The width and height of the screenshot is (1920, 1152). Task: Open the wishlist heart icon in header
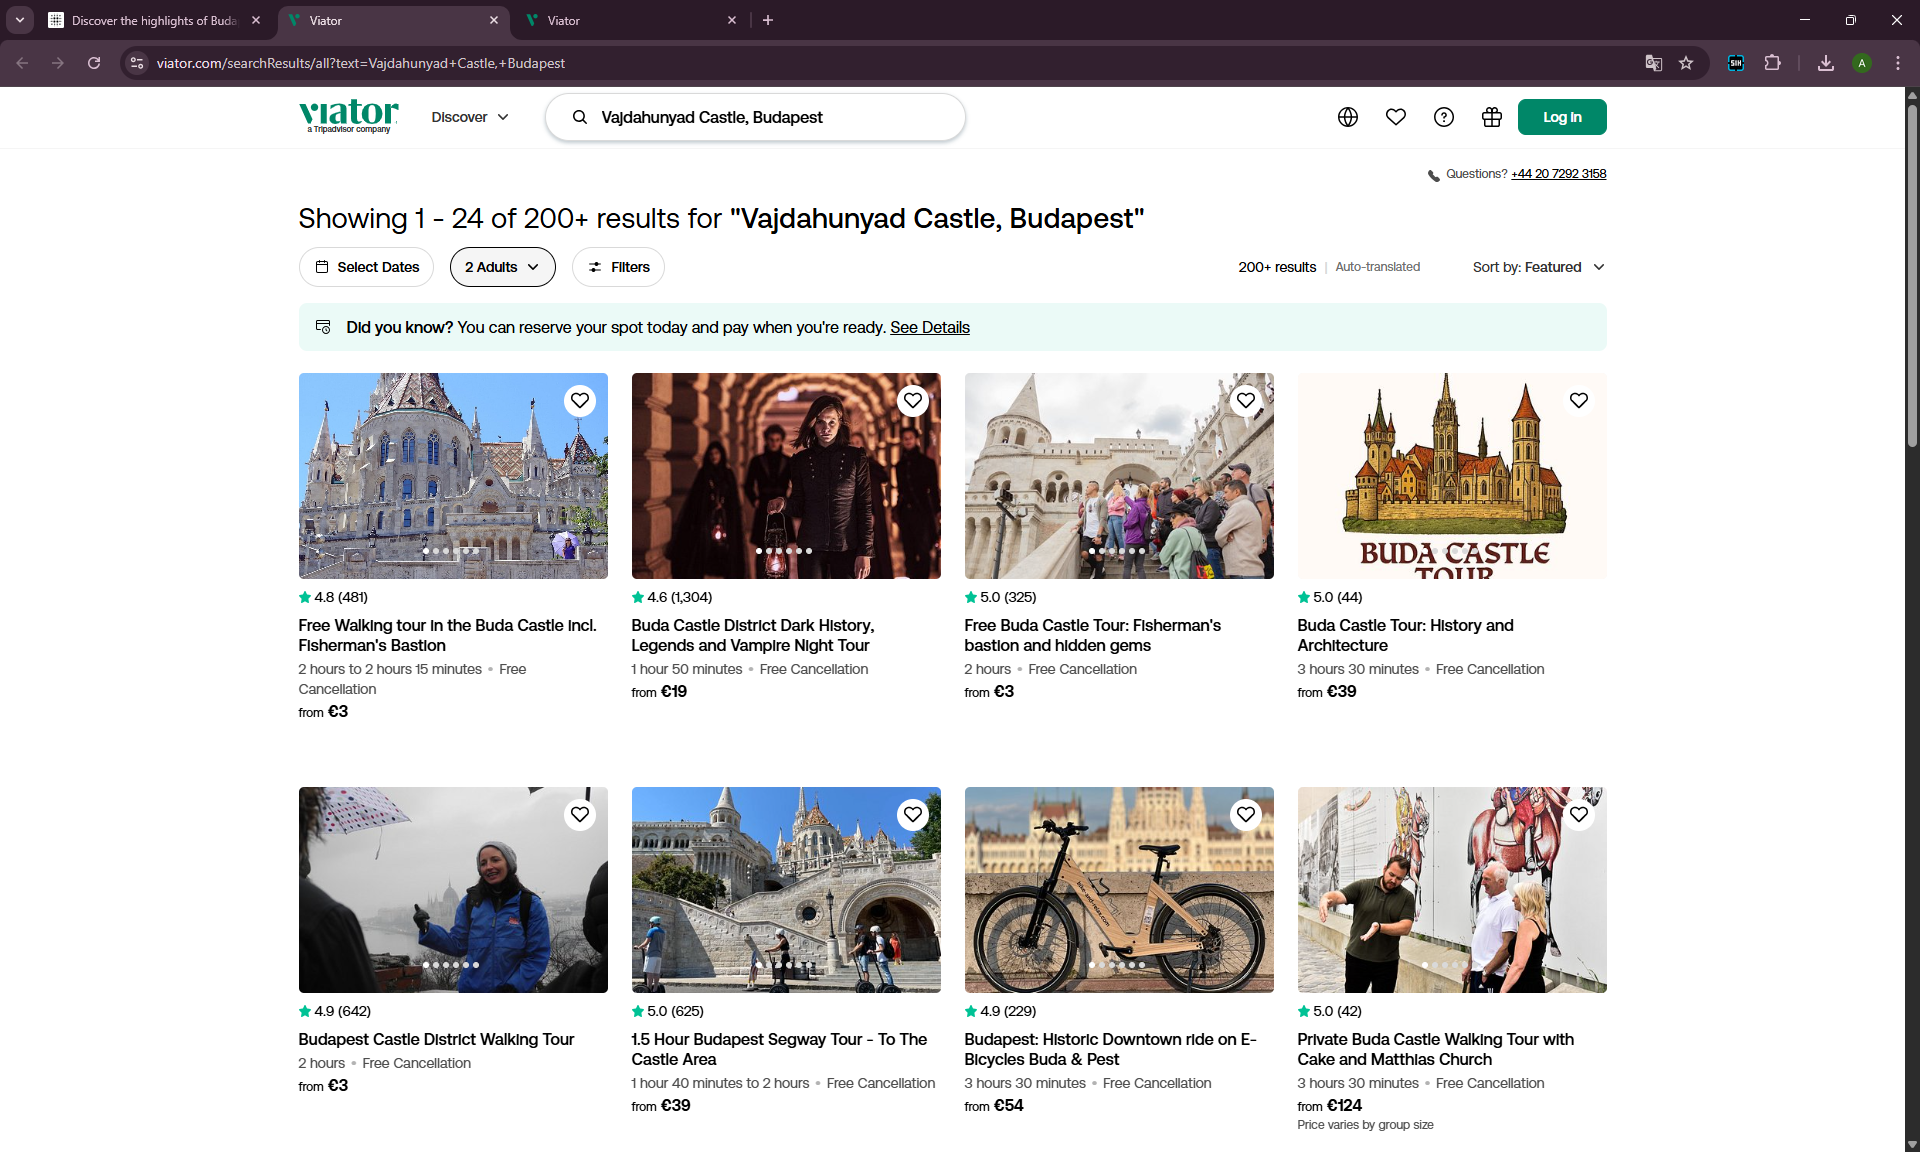(1395, 117)
